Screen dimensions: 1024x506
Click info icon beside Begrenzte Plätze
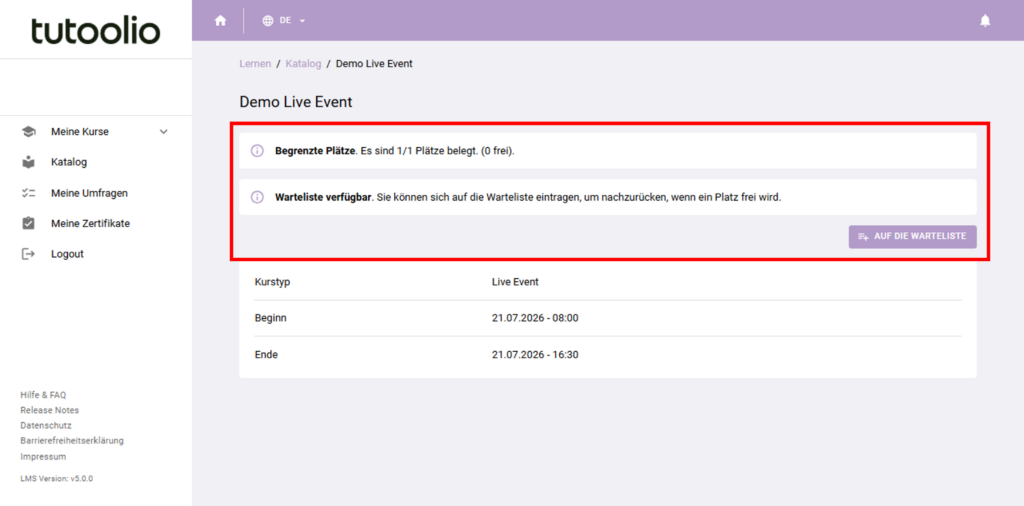point(257,151)
